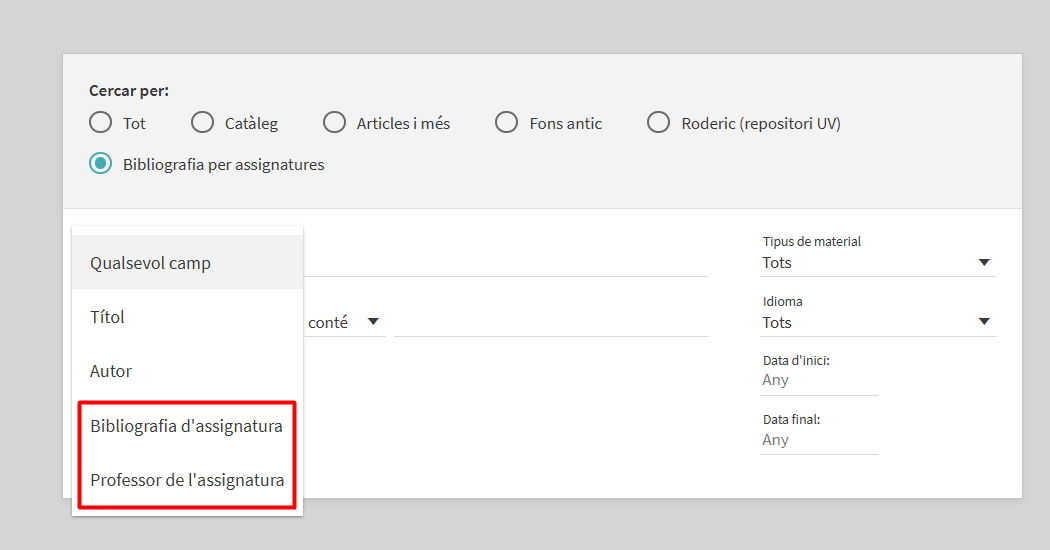This screenshot has height=550, width=1050.
Task: Expand the Tipus de material dropdown
Action: 878,263
